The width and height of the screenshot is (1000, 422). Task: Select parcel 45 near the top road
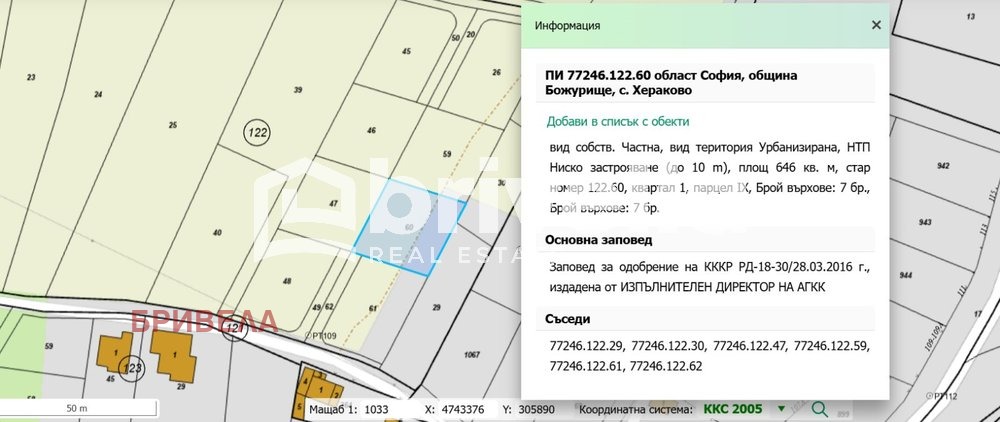[406, 52]
